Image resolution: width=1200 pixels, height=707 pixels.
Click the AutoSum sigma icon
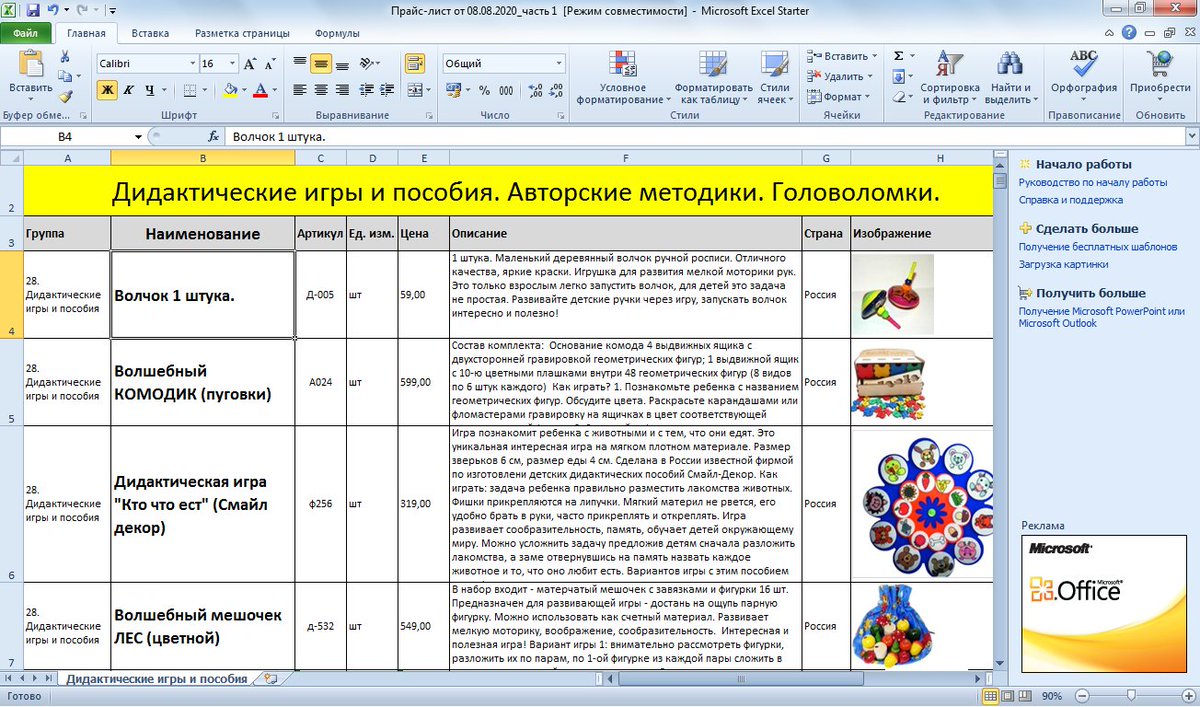pyautogui.click(x=898, y=56)
